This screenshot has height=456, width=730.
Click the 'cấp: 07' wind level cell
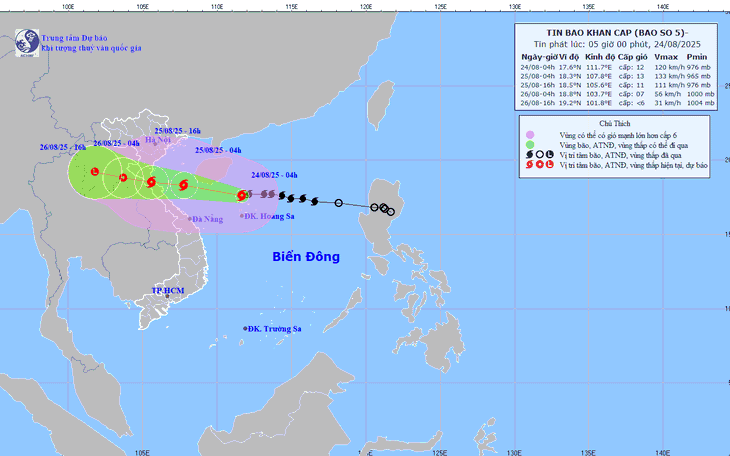click(631, 94)
